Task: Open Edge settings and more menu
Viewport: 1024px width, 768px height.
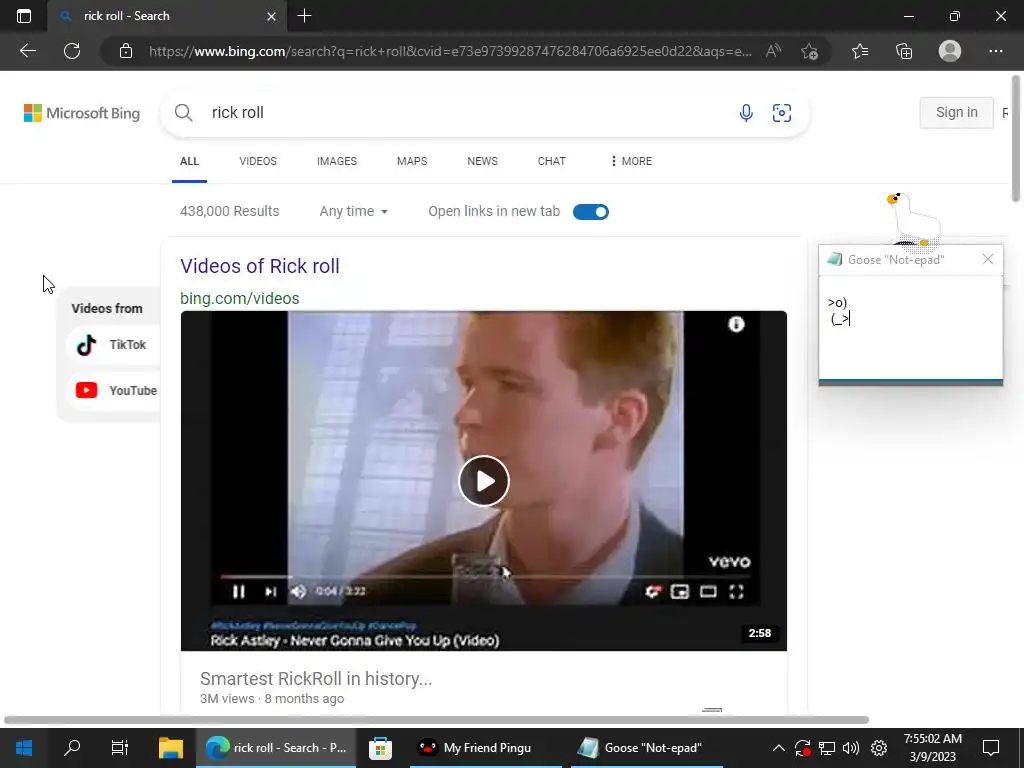Action: (995, 51)
